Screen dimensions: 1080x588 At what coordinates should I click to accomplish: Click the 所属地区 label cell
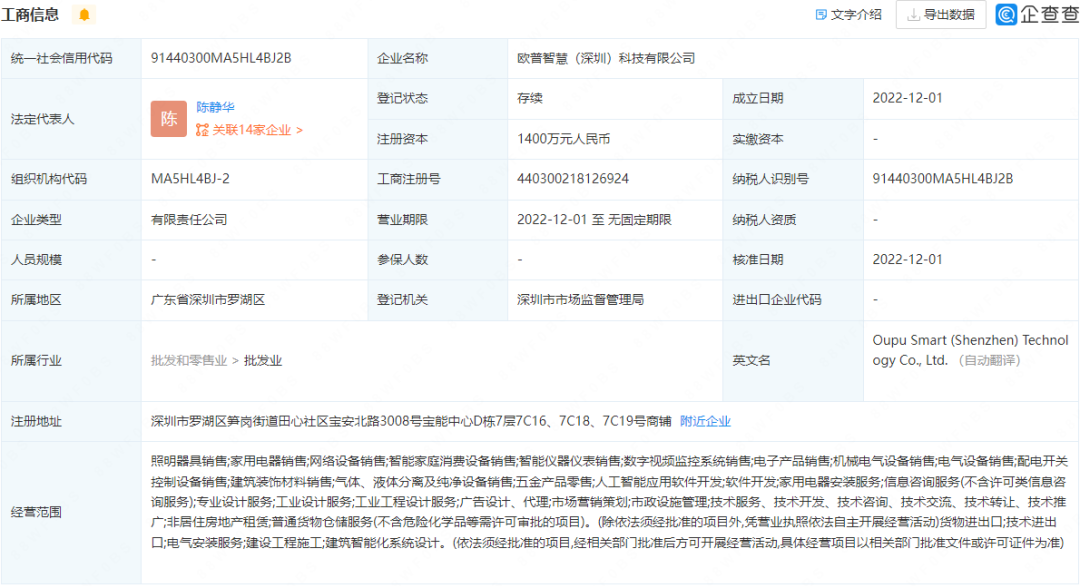click(x=71, y=300)
